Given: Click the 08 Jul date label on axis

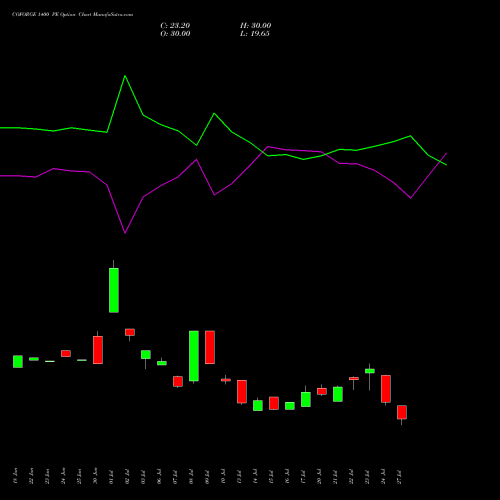Looking at the screenshot, I should [x=191, y=477].
